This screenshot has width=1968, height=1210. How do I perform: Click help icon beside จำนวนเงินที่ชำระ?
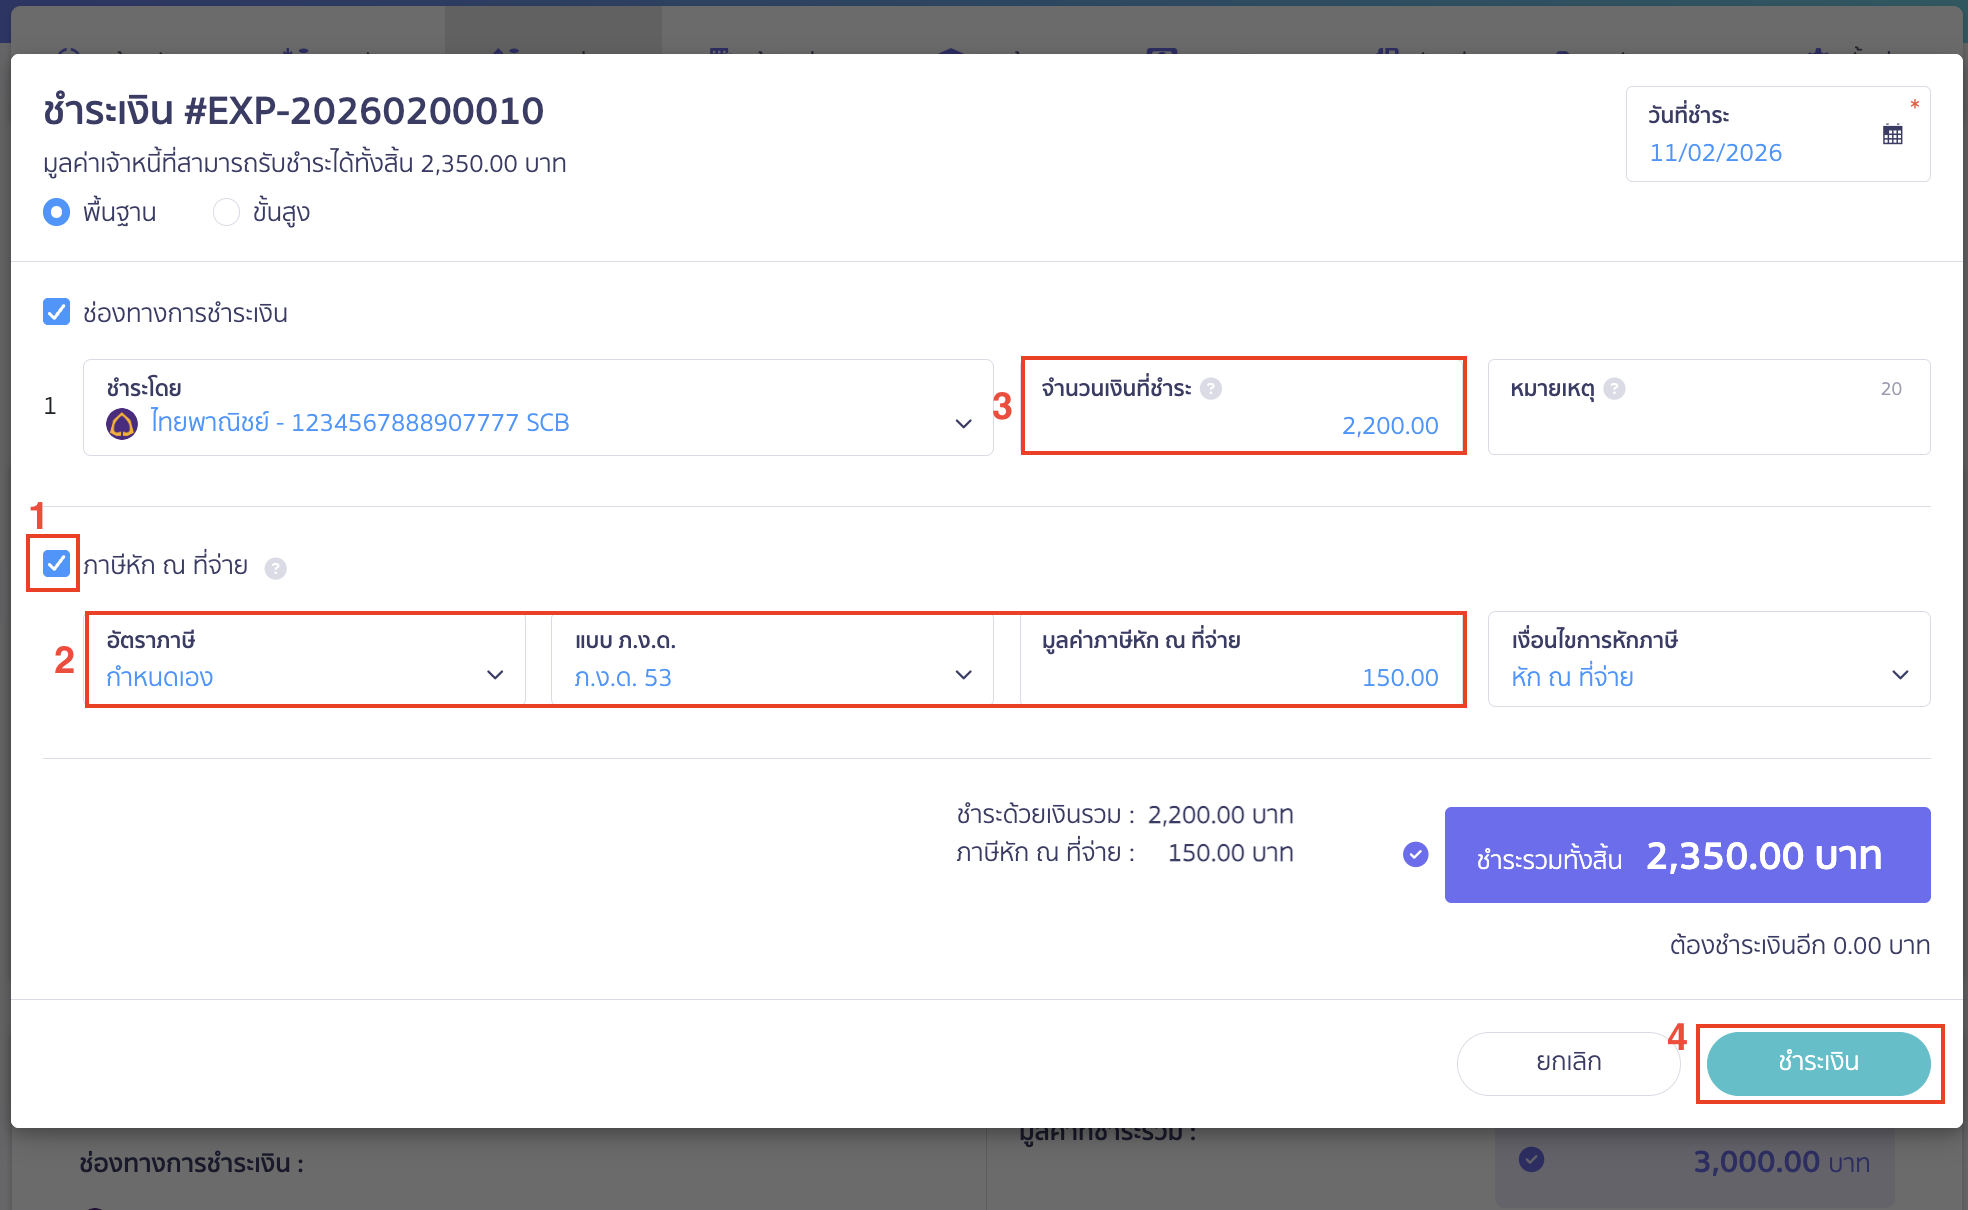click(x=1211, y=389)
